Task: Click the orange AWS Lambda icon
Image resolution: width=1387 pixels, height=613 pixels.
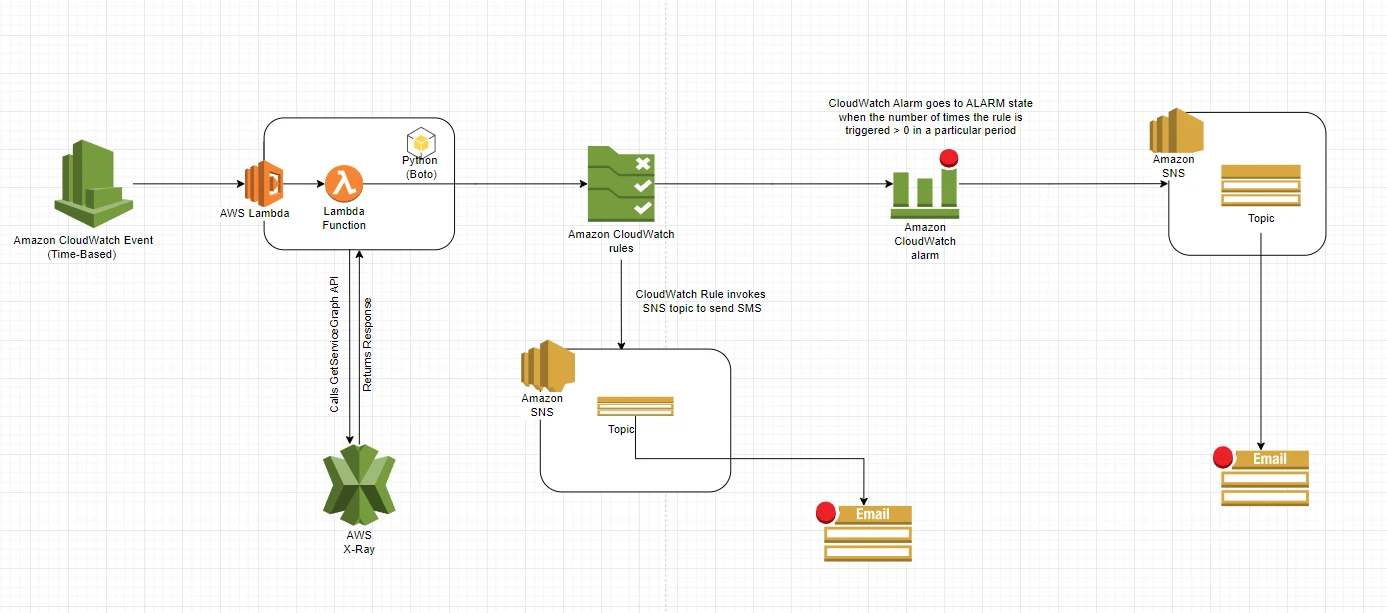Action: coord(265,183)
